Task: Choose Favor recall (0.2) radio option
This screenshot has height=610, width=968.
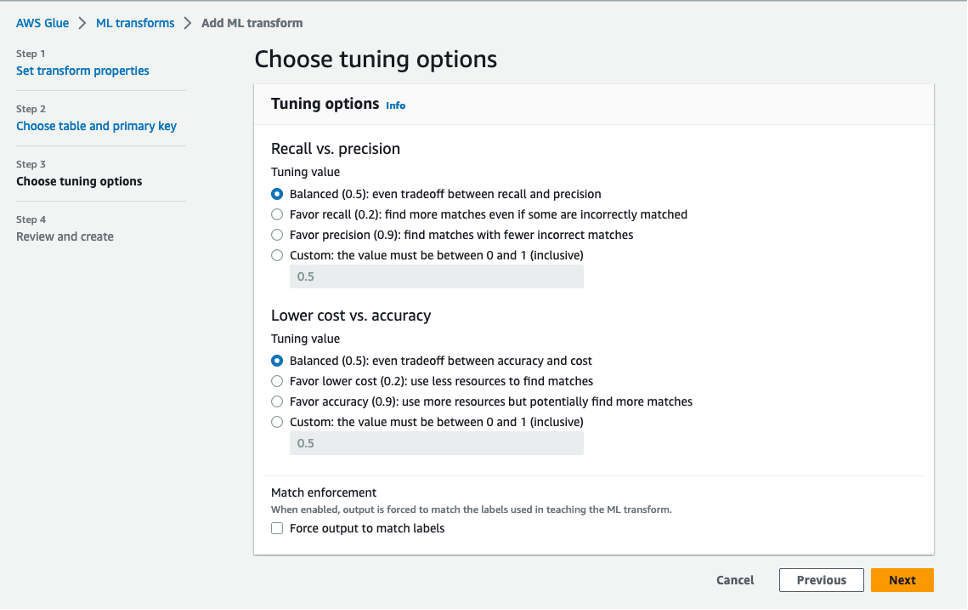Action: click(277, 214)
